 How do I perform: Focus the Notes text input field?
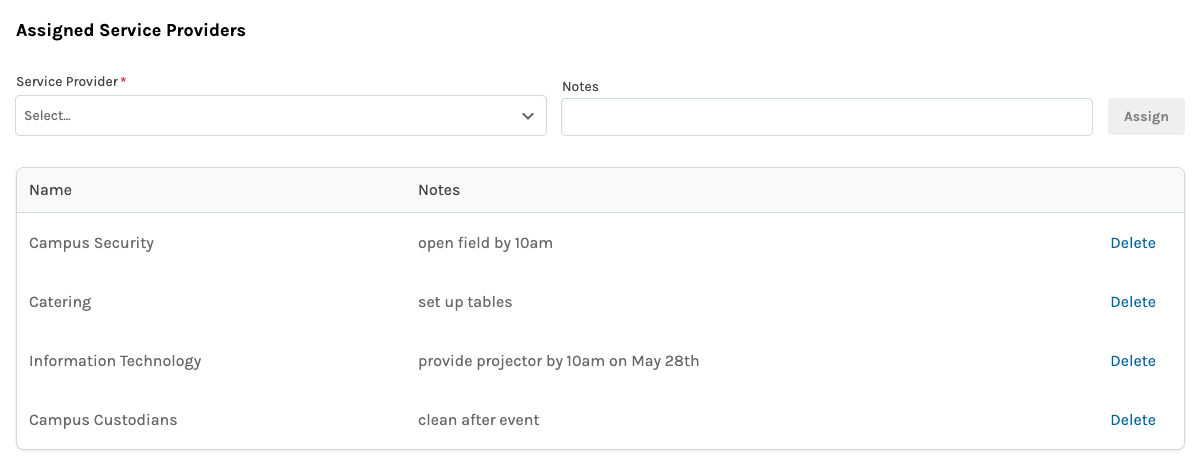(x=826, y=117)
